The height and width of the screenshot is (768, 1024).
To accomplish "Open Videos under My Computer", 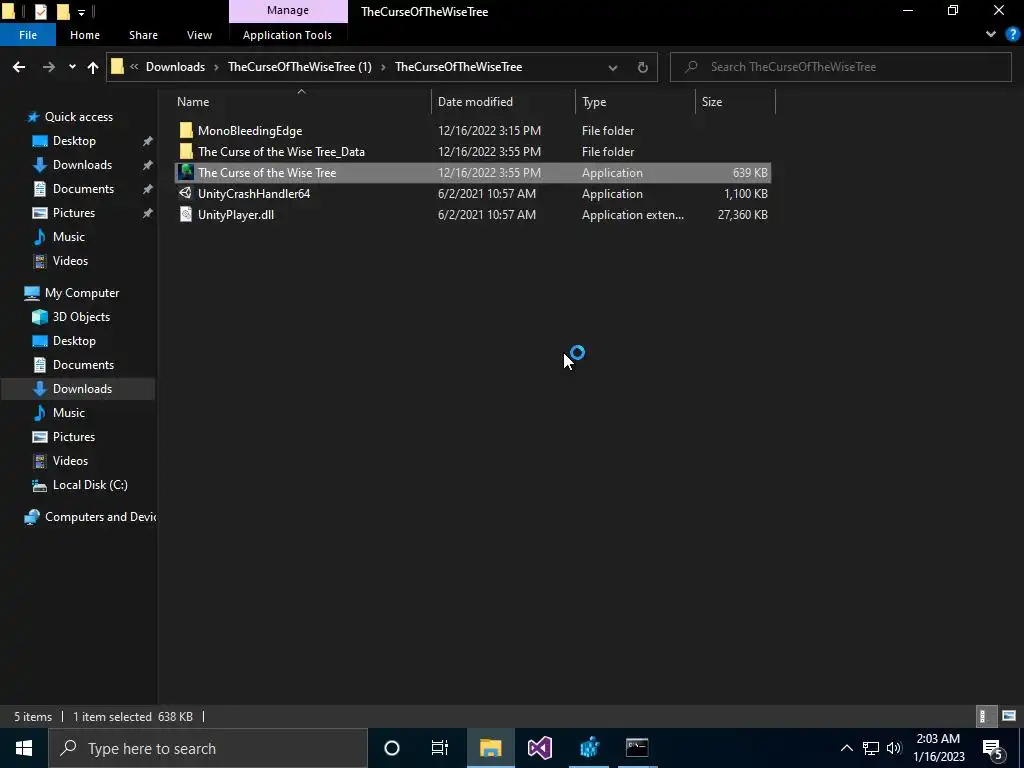I will coord(70,461).
